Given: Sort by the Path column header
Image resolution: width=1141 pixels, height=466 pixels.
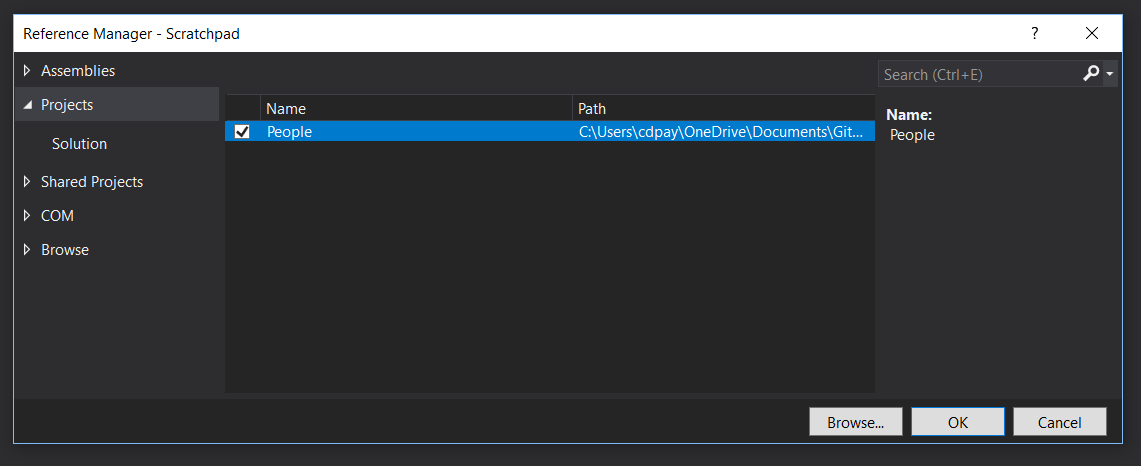Looking at the screenshot, I should [x=723, y=108].
